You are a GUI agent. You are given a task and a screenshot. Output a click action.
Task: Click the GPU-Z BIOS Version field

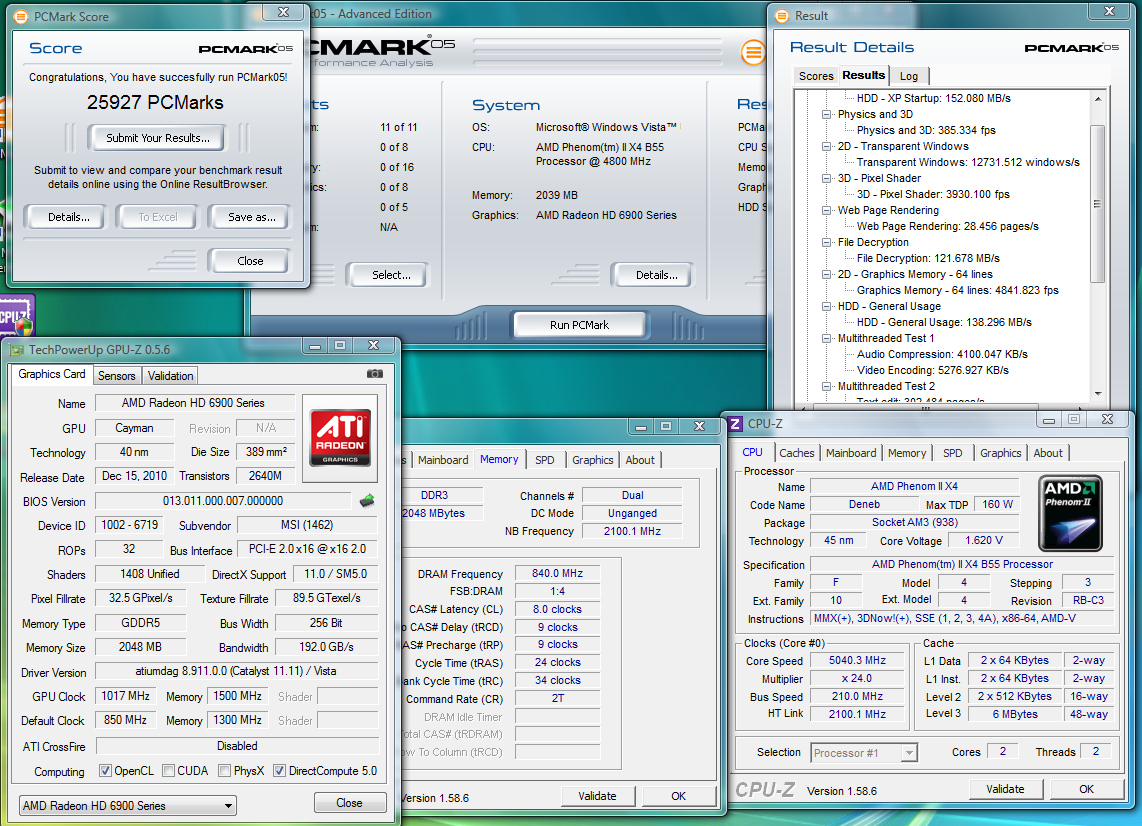[223, 501]
